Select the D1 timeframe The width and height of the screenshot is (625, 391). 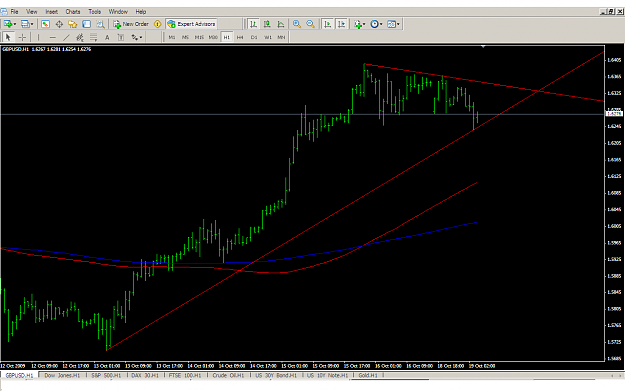click(x=254, y=37)
